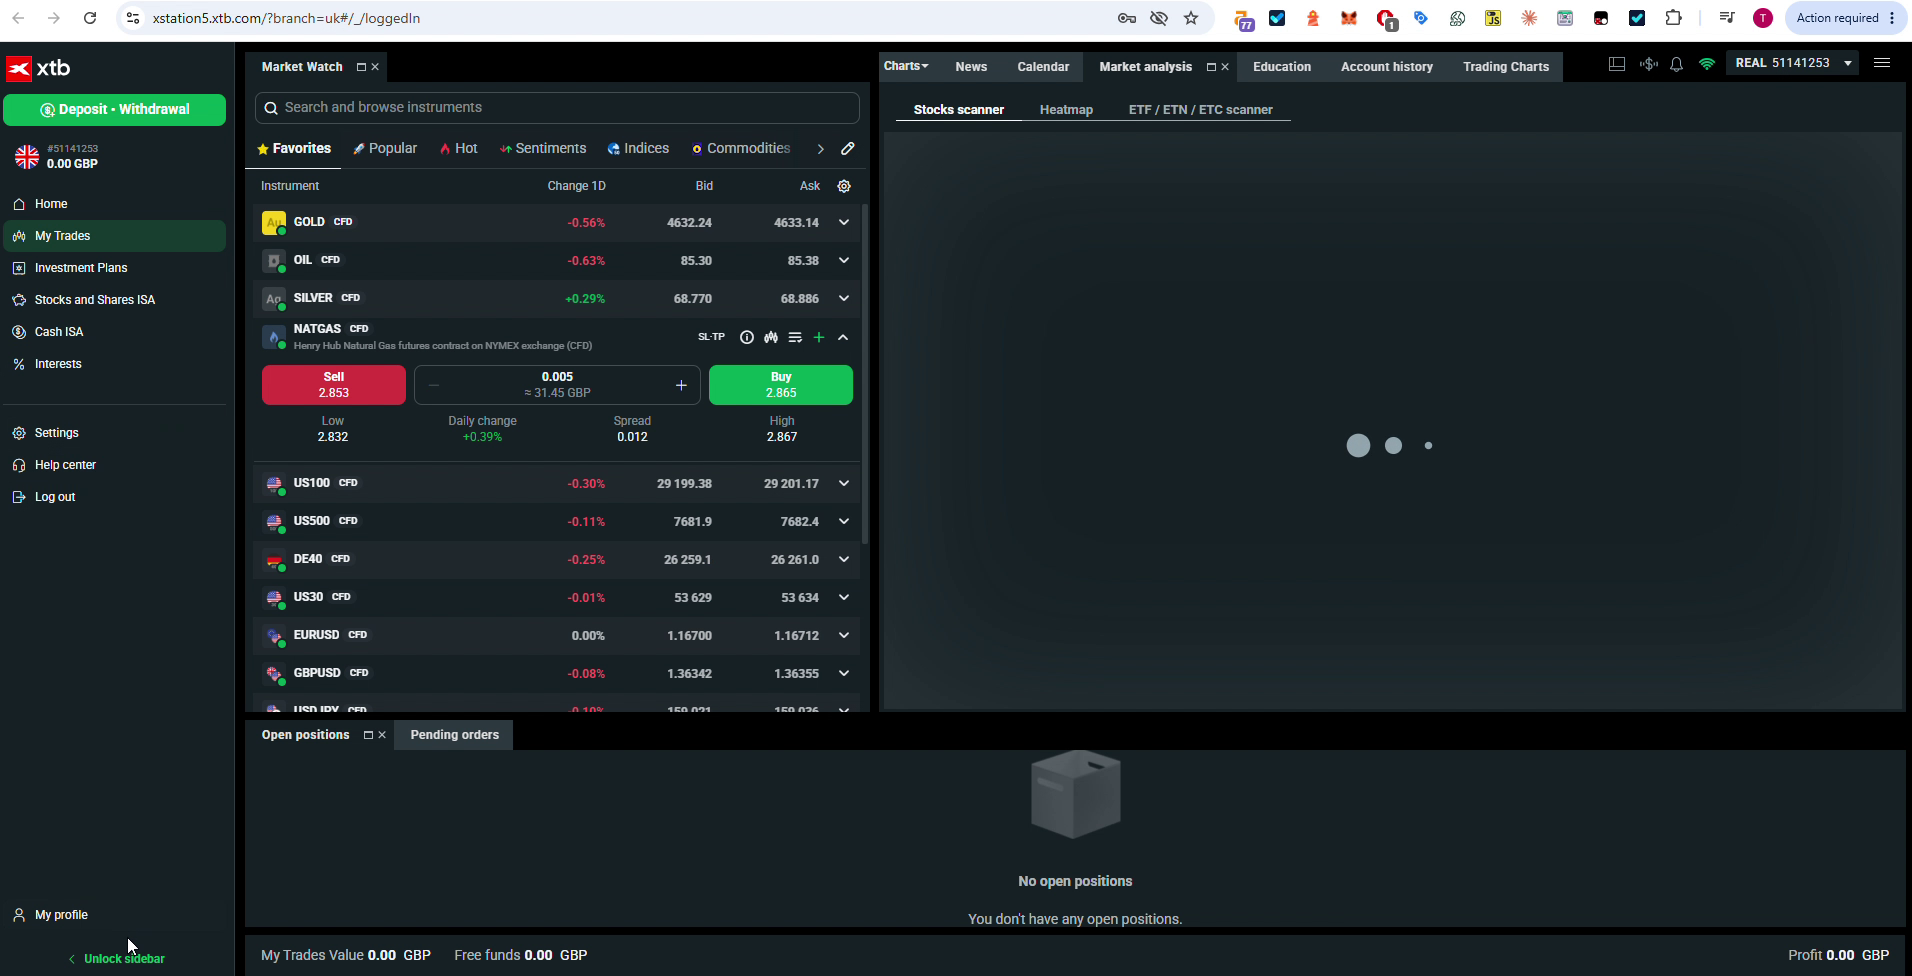Edit favorites with pencil icon
This screenshot has width=1912, height=976.
pos(848,148)
